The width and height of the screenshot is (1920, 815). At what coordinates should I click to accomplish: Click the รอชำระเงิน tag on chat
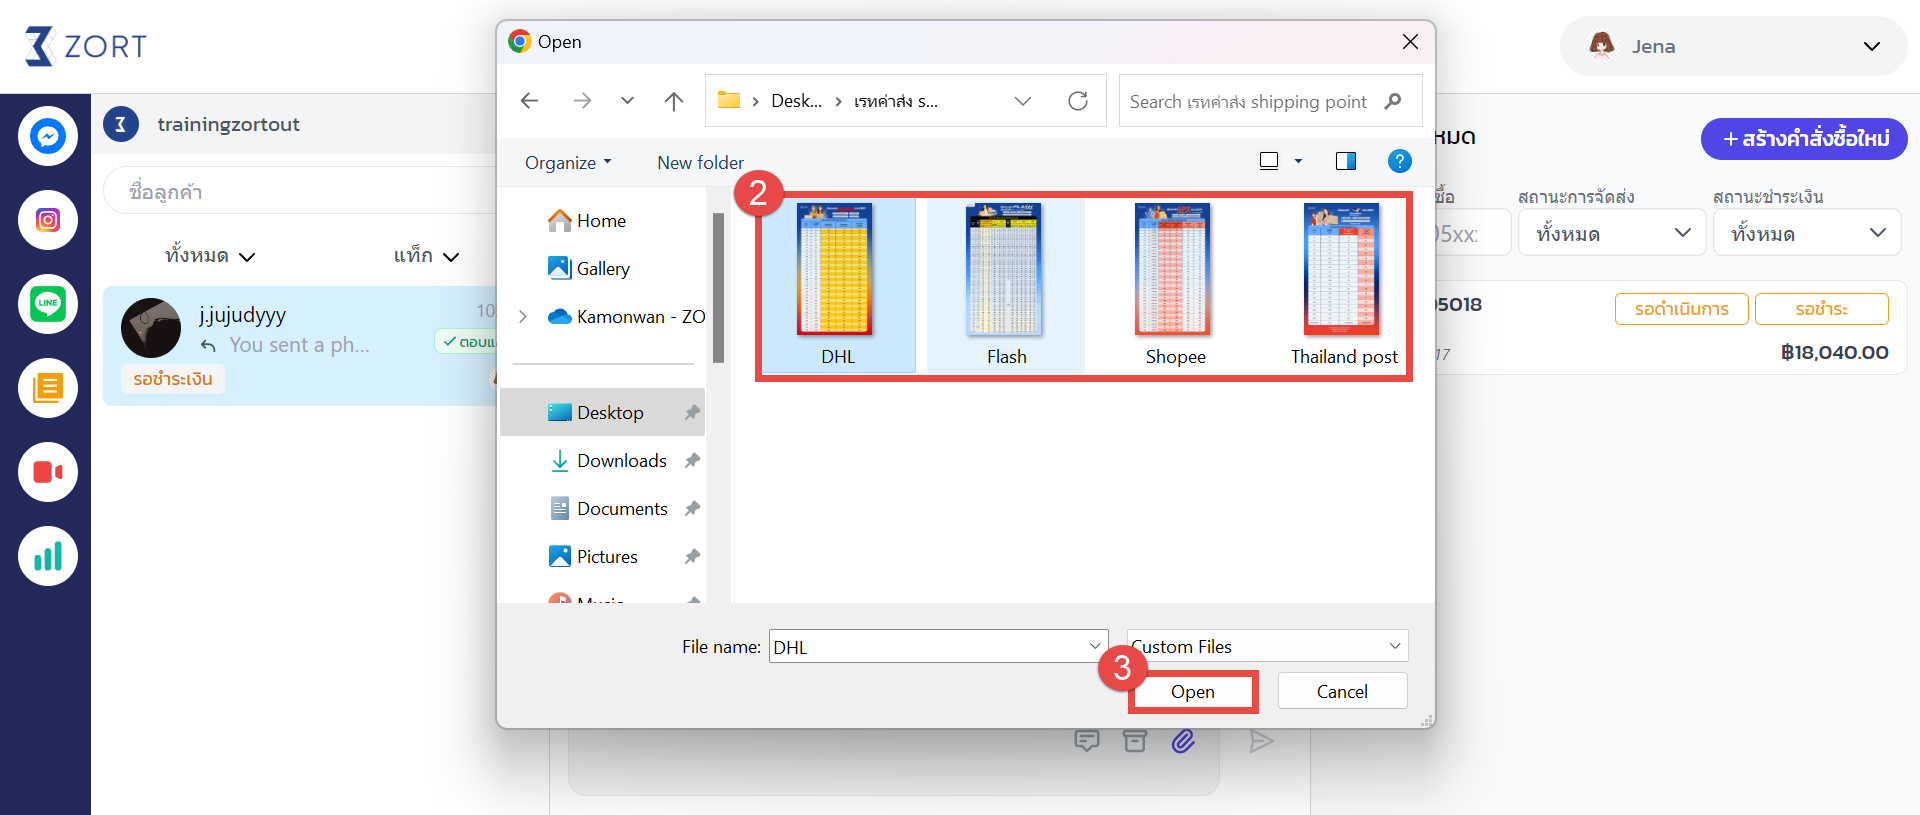coord(173,379)
